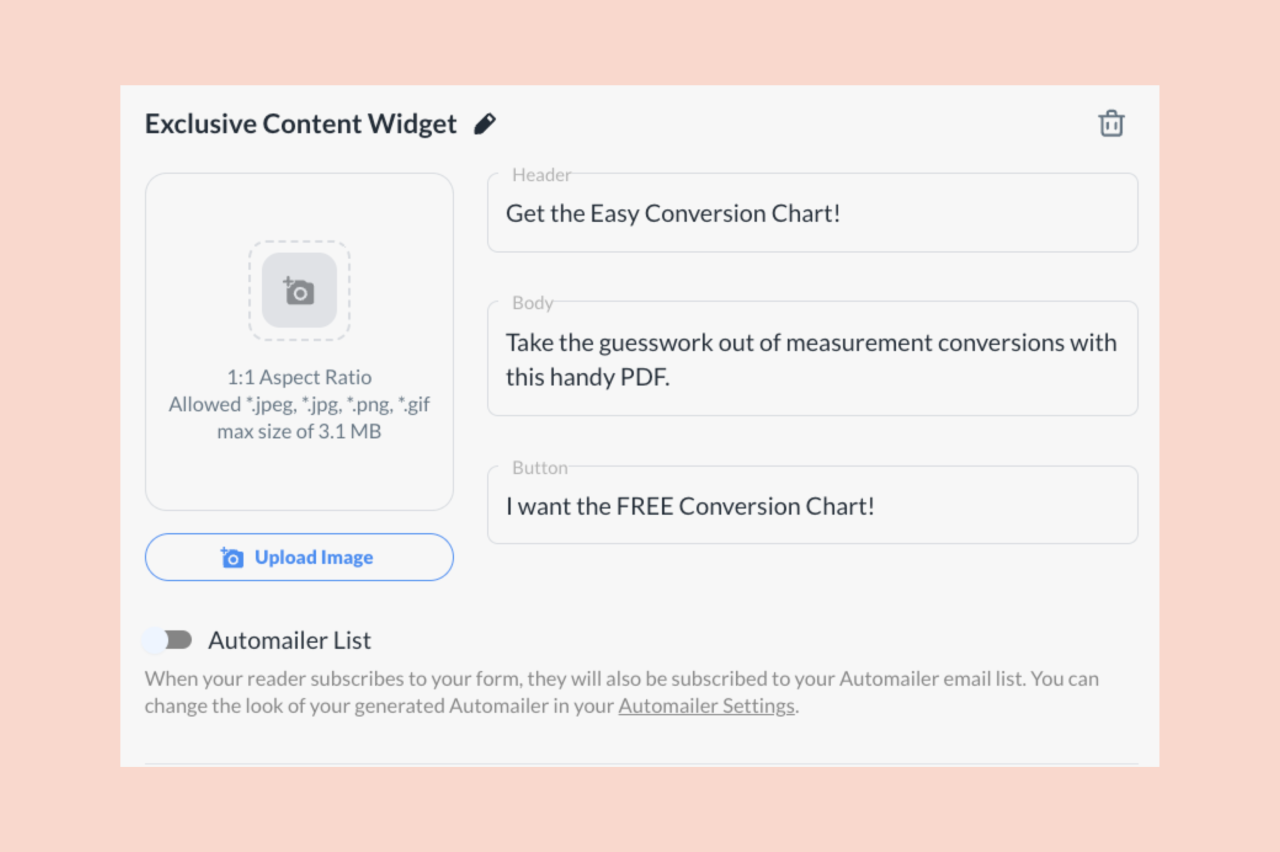The image size is (1280, 852).
Task: Click the camera icon inside Upload Image button
Action: (232, 557)
